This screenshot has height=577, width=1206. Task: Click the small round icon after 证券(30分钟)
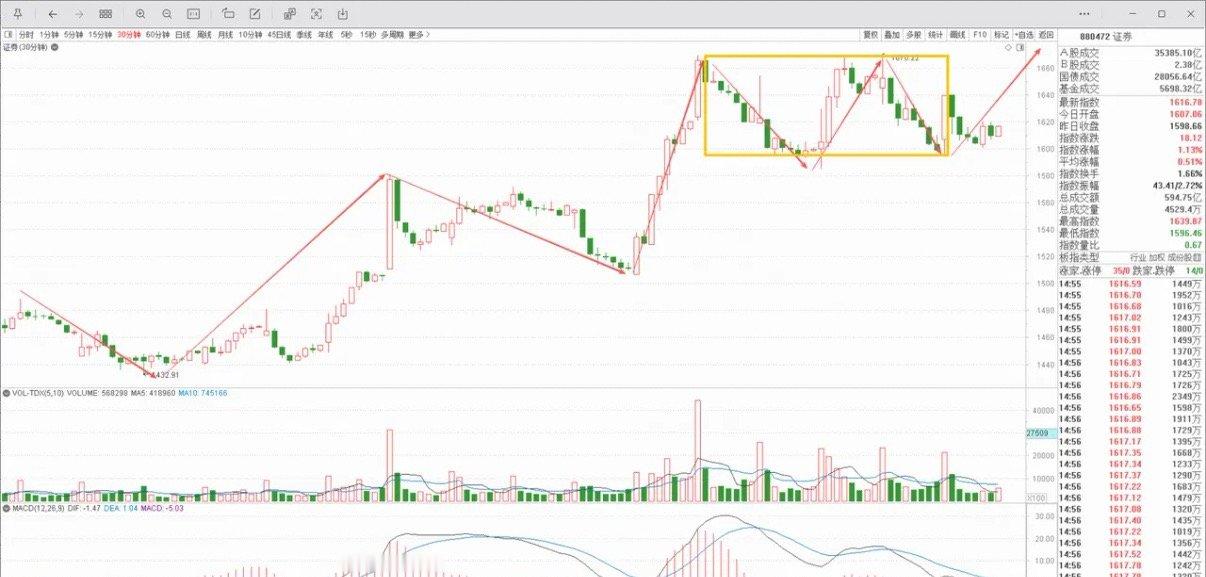click(54, 47)
